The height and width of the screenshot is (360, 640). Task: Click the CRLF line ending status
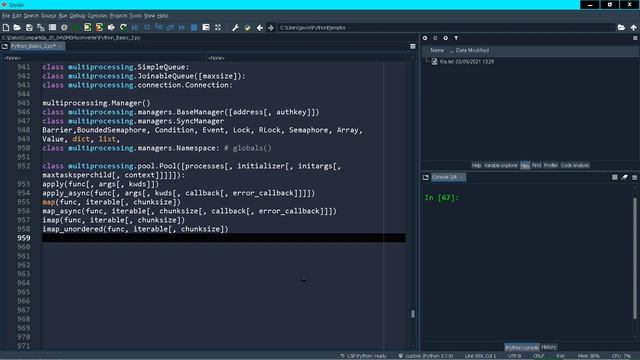pos(538,356)
